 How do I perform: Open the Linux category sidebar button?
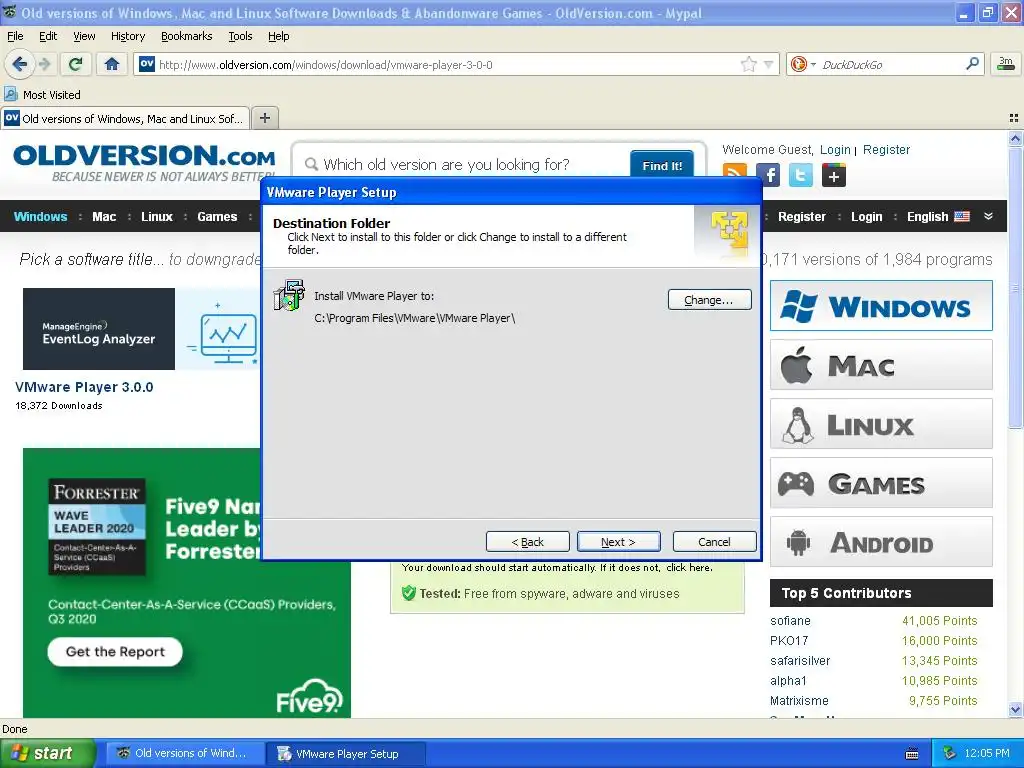pyautogui.click(x=881, y=424)
